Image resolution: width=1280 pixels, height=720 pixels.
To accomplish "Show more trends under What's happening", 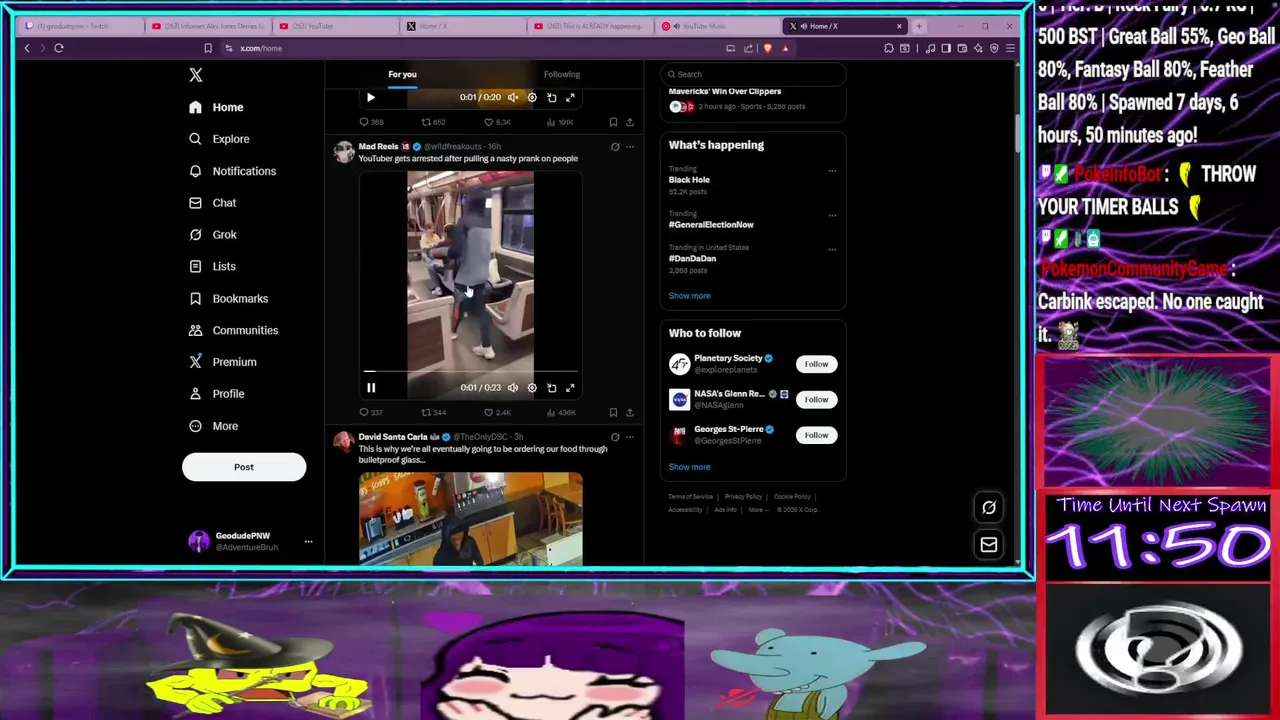I will click(689, 296).
